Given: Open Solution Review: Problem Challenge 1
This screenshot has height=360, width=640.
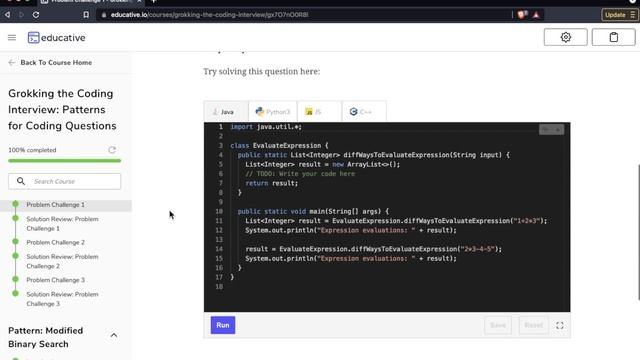Looking at the screenshot, I should click(62, 224).
